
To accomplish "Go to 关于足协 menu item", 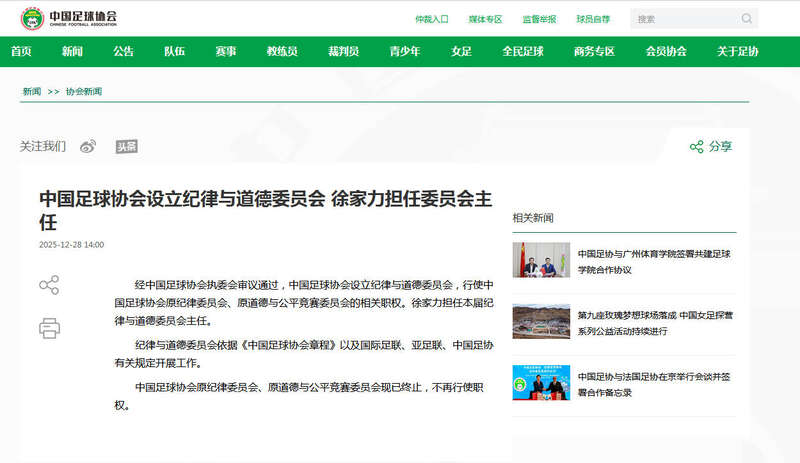I will coord(738,51).
